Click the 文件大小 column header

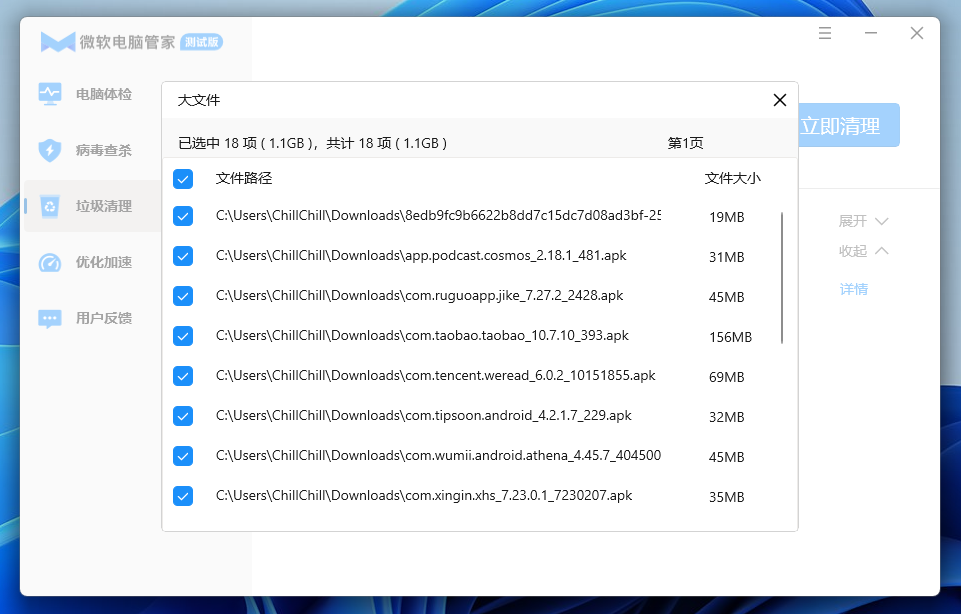732,178
